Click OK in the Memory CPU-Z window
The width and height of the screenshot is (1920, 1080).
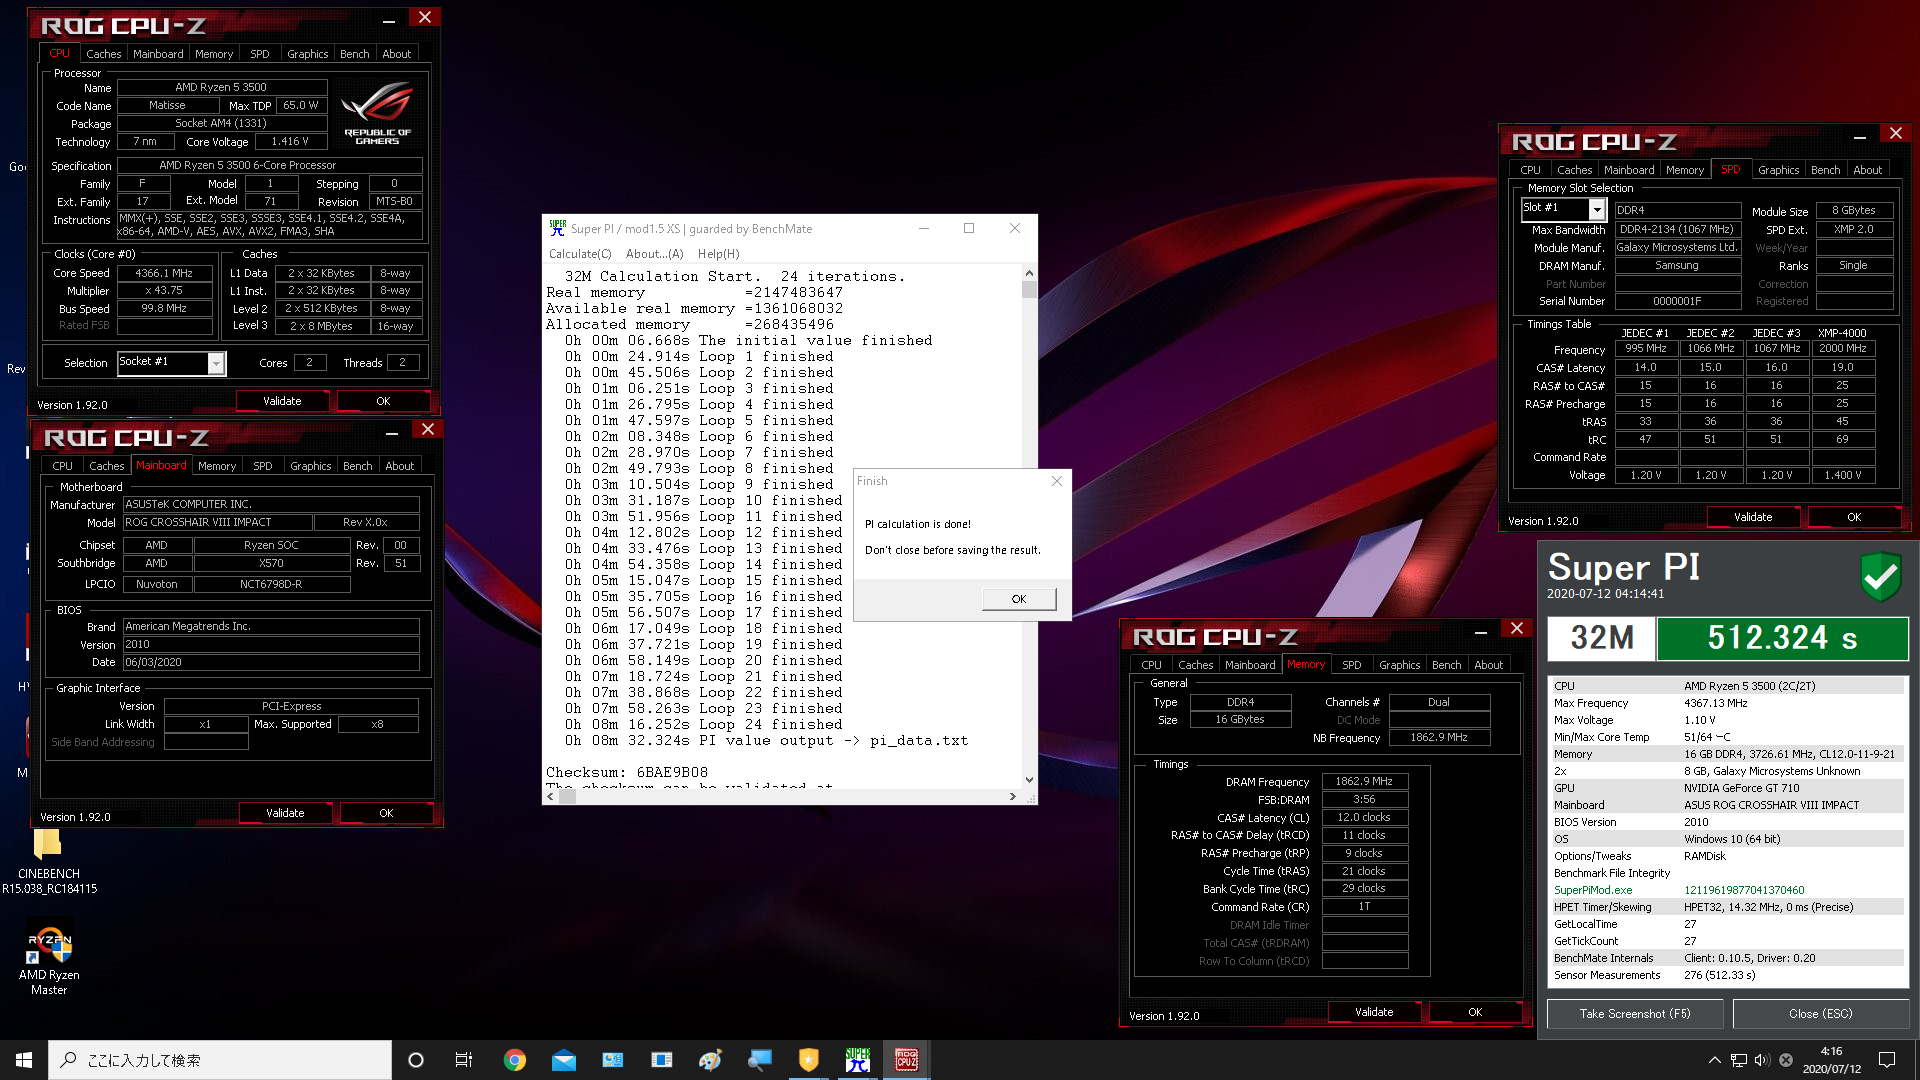pyautogui.click(x=1475, y=1012)
